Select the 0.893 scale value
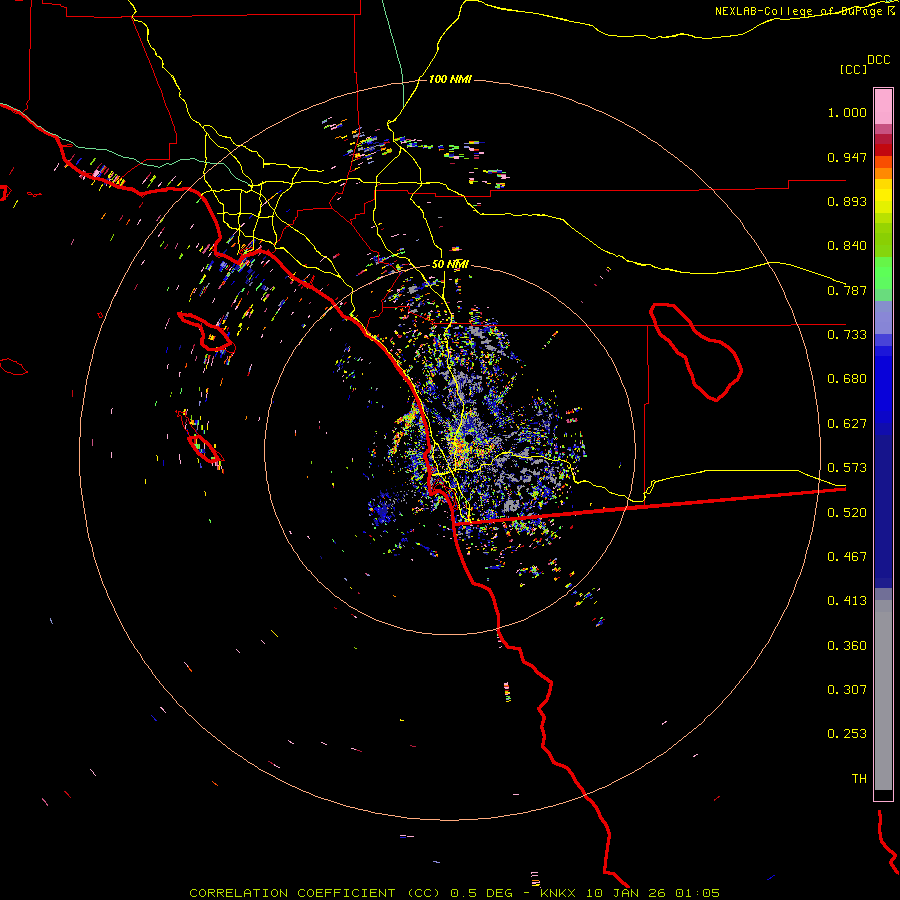This screenshot has width=900, height=900. pos(847,201)
